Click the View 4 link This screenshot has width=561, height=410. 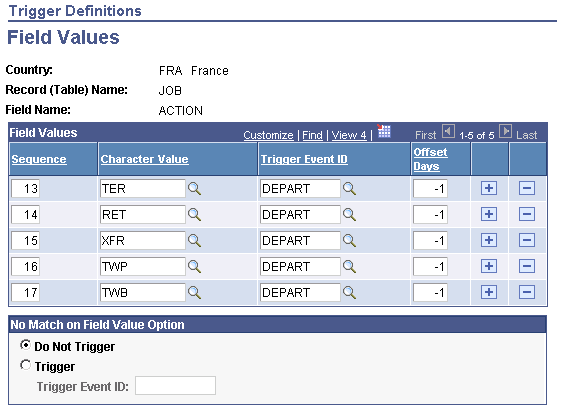tap(349, 135)
